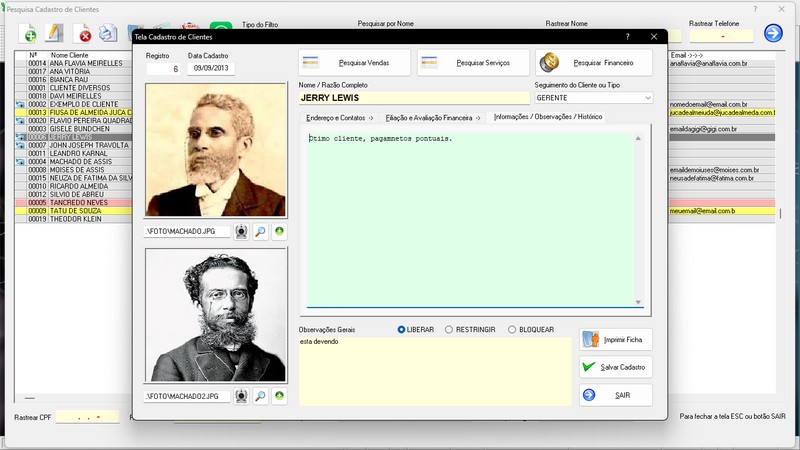Select the CLIENTE DIVERSOS row
800x450 pixels.
coord(74,88)
